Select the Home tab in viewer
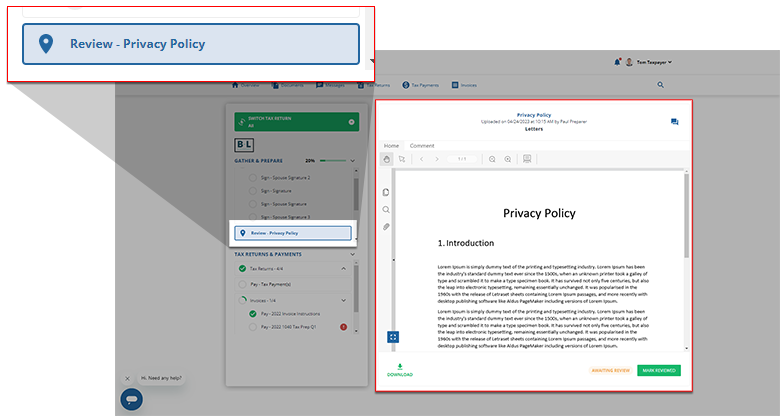 click(391, 146)
